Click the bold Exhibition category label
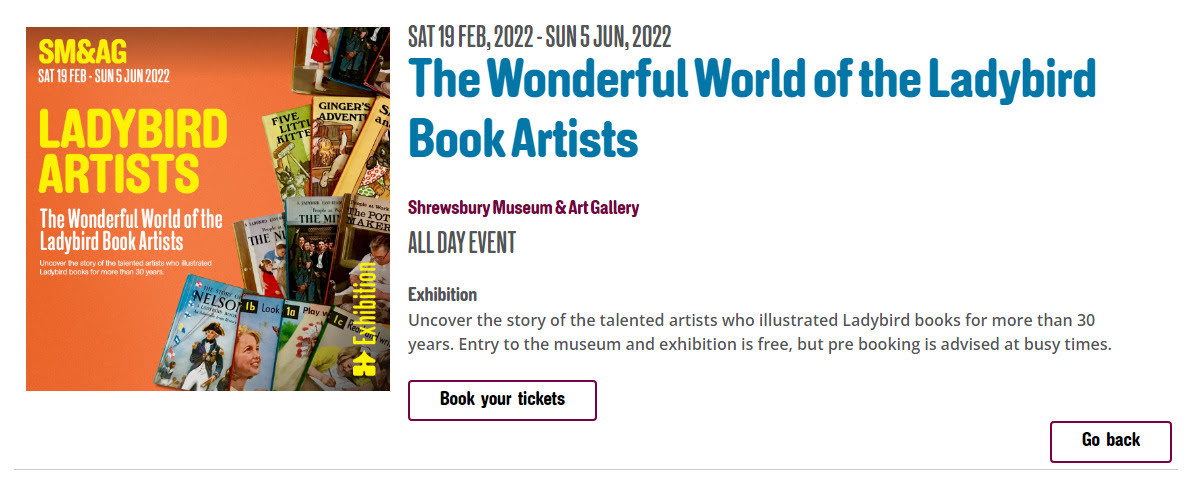 tap(442, 295)
